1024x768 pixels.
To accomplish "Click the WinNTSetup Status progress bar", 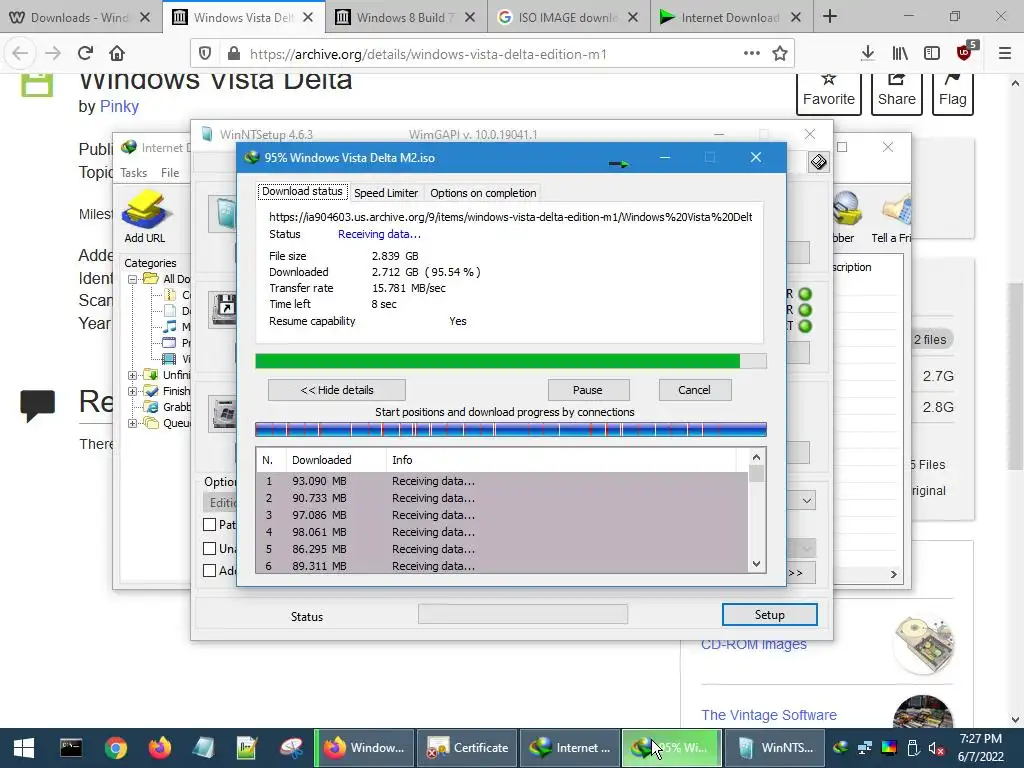I will (522, 614).
